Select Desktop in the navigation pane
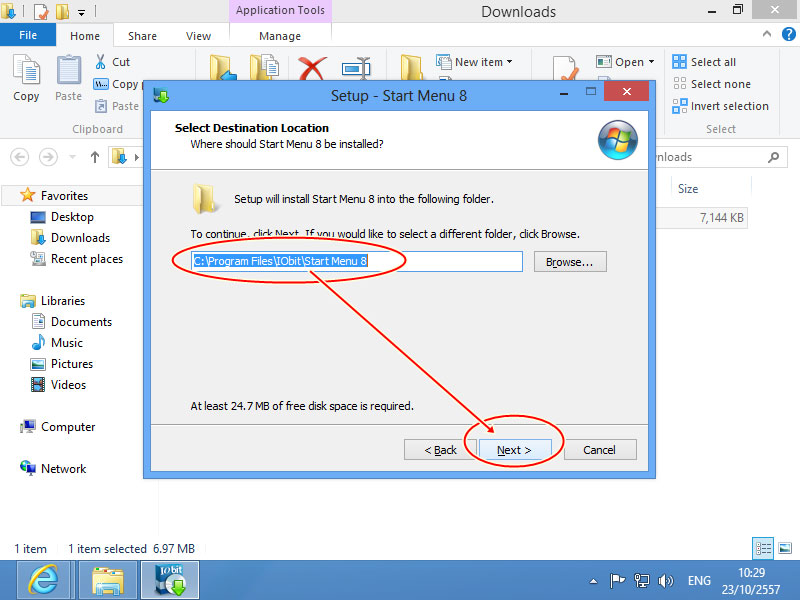Screen dimensions: 800x600 pyautogui.click(x=72, y=217)
